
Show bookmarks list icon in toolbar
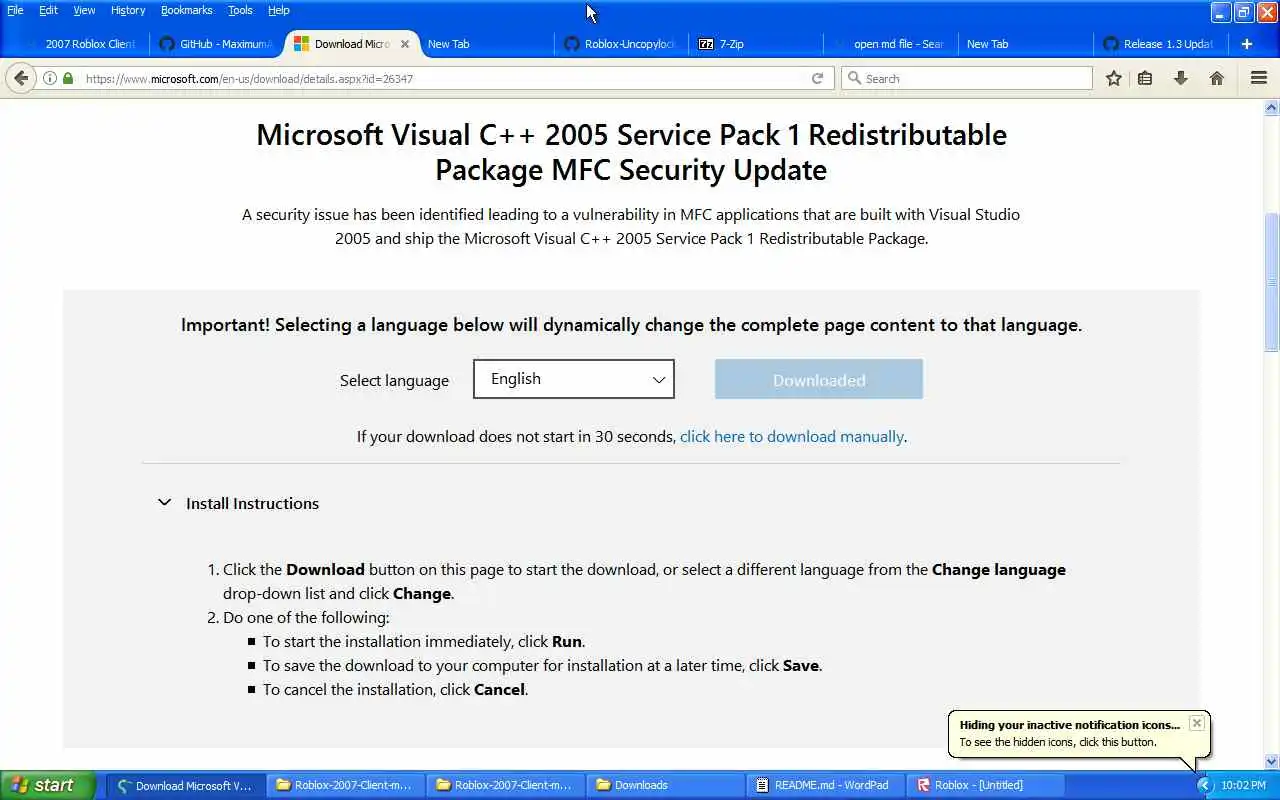click(x=1146, y=78)
